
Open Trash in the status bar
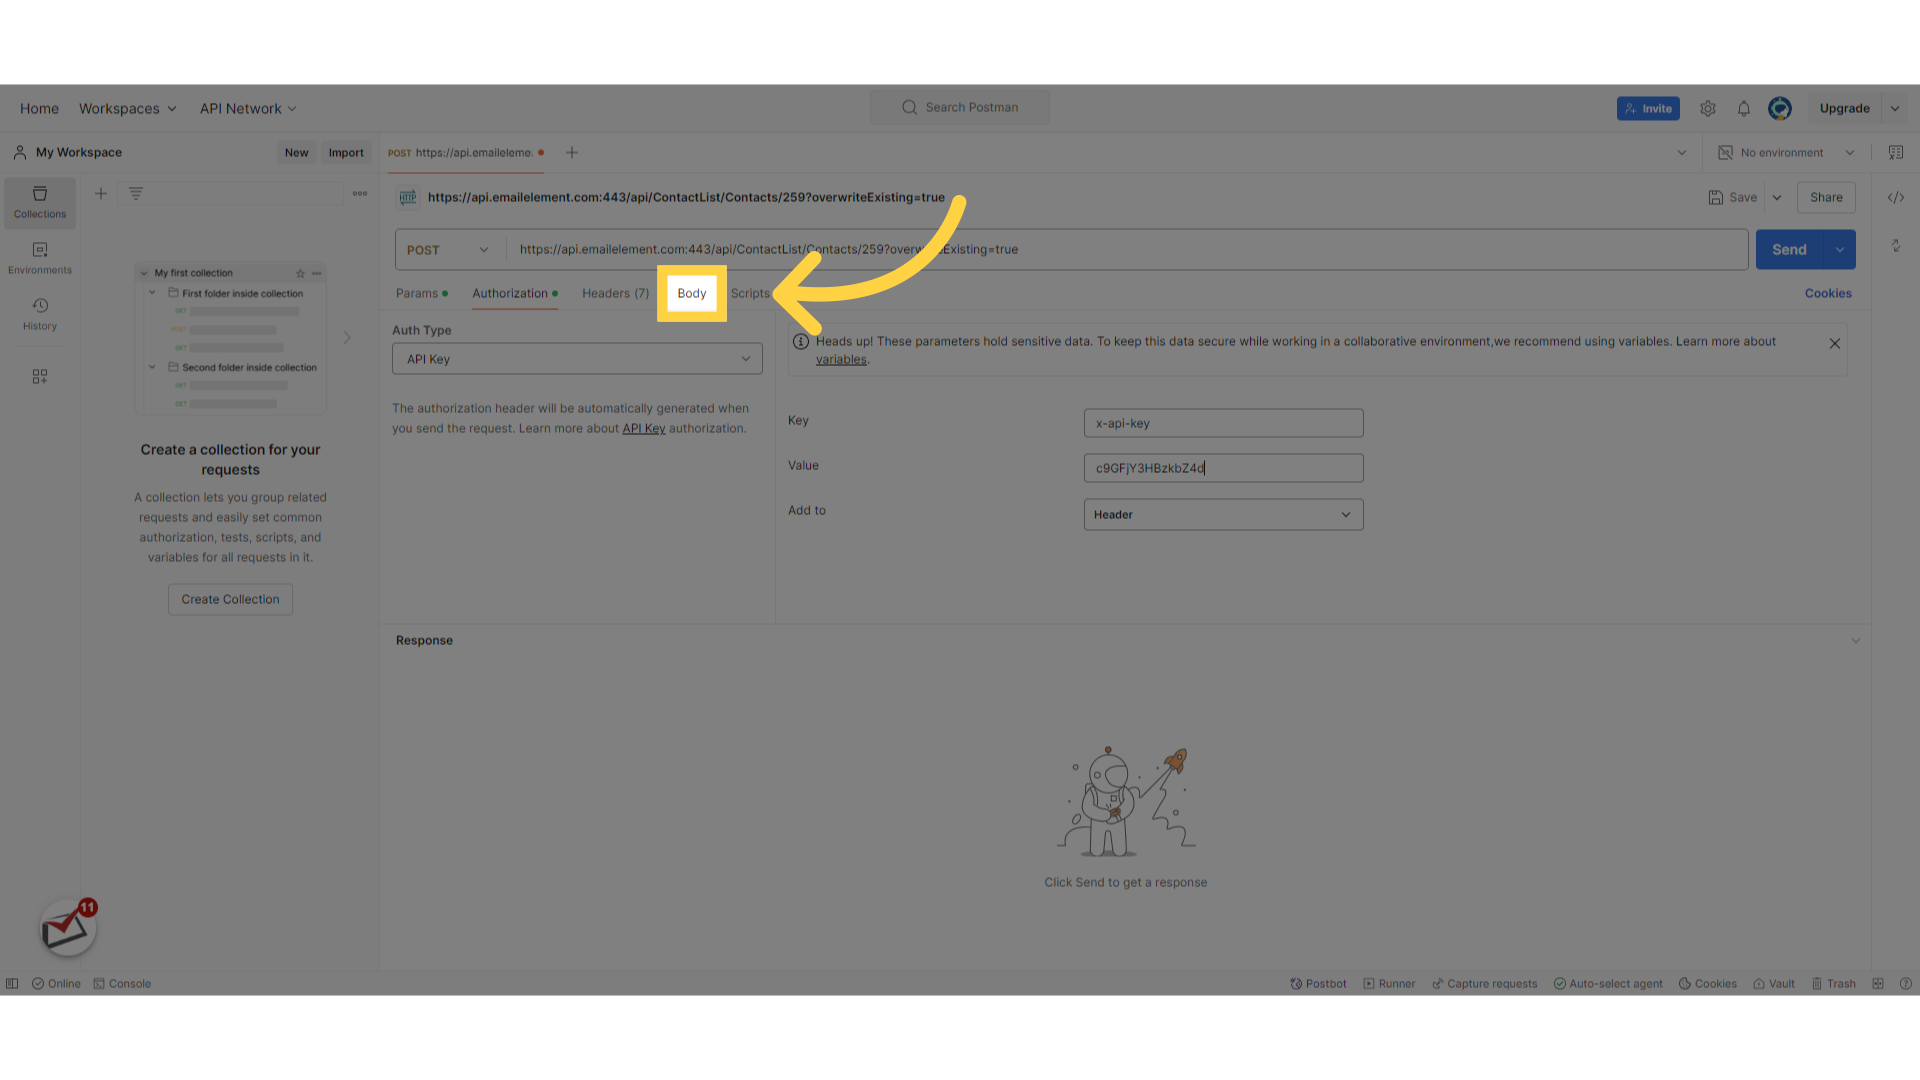[x=1833, y=984]
